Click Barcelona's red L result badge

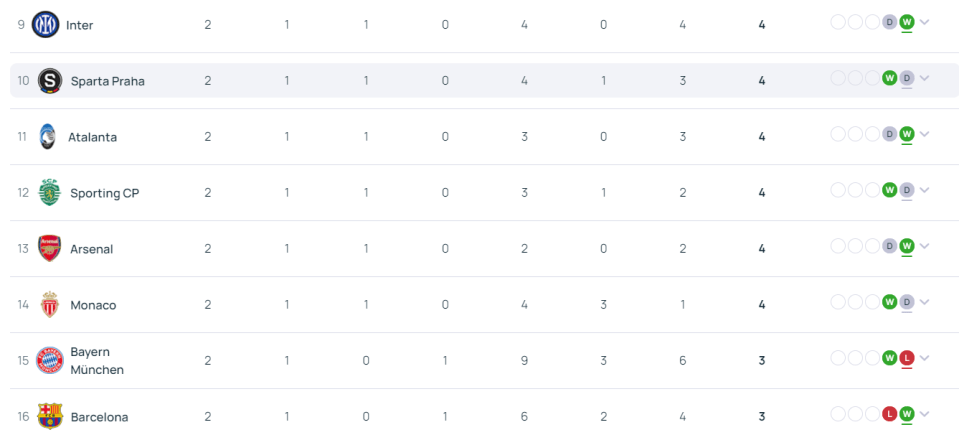[x=889, y=414]
